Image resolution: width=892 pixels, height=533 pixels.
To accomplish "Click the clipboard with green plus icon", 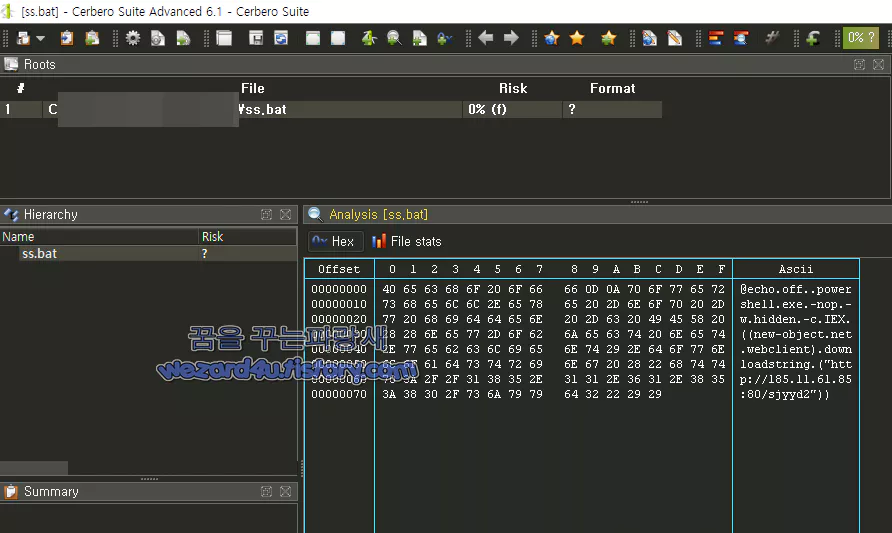I will tap(92, 38).
